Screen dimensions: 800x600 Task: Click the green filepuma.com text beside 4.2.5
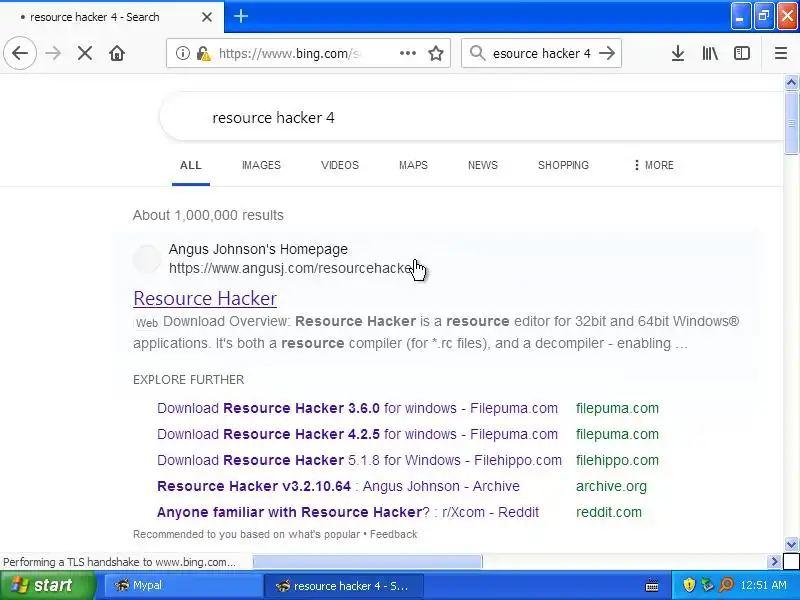tap(617, 434)
